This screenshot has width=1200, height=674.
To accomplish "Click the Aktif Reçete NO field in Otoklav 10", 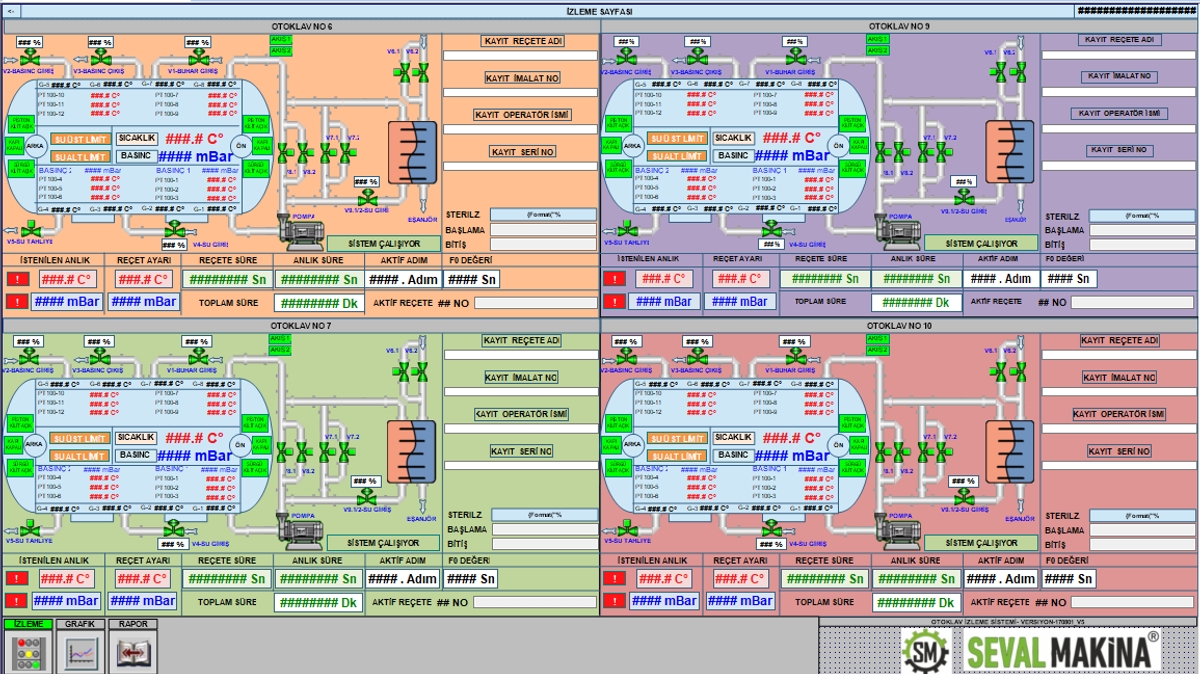I will 1132,603.
